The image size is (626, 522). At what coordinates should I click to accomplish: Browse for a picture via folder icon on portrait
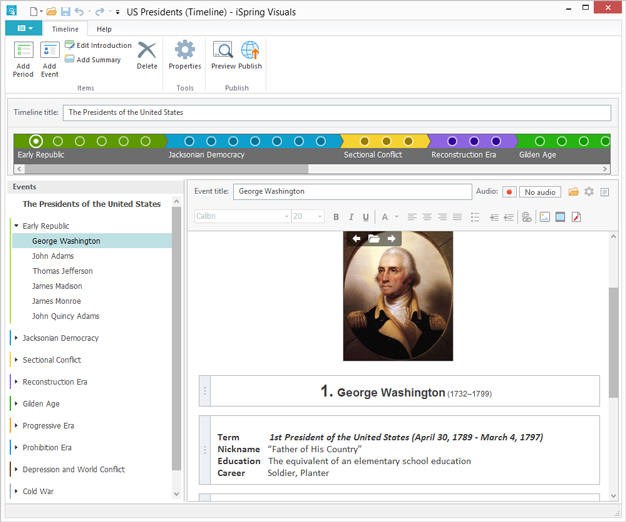pyautogui.click(x=374, y=238)
